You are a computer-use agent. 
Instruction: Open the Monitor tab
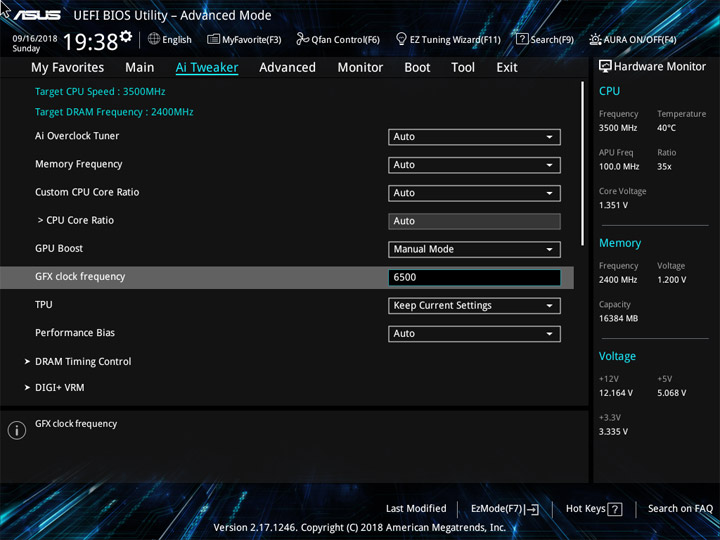click(360, 68)
